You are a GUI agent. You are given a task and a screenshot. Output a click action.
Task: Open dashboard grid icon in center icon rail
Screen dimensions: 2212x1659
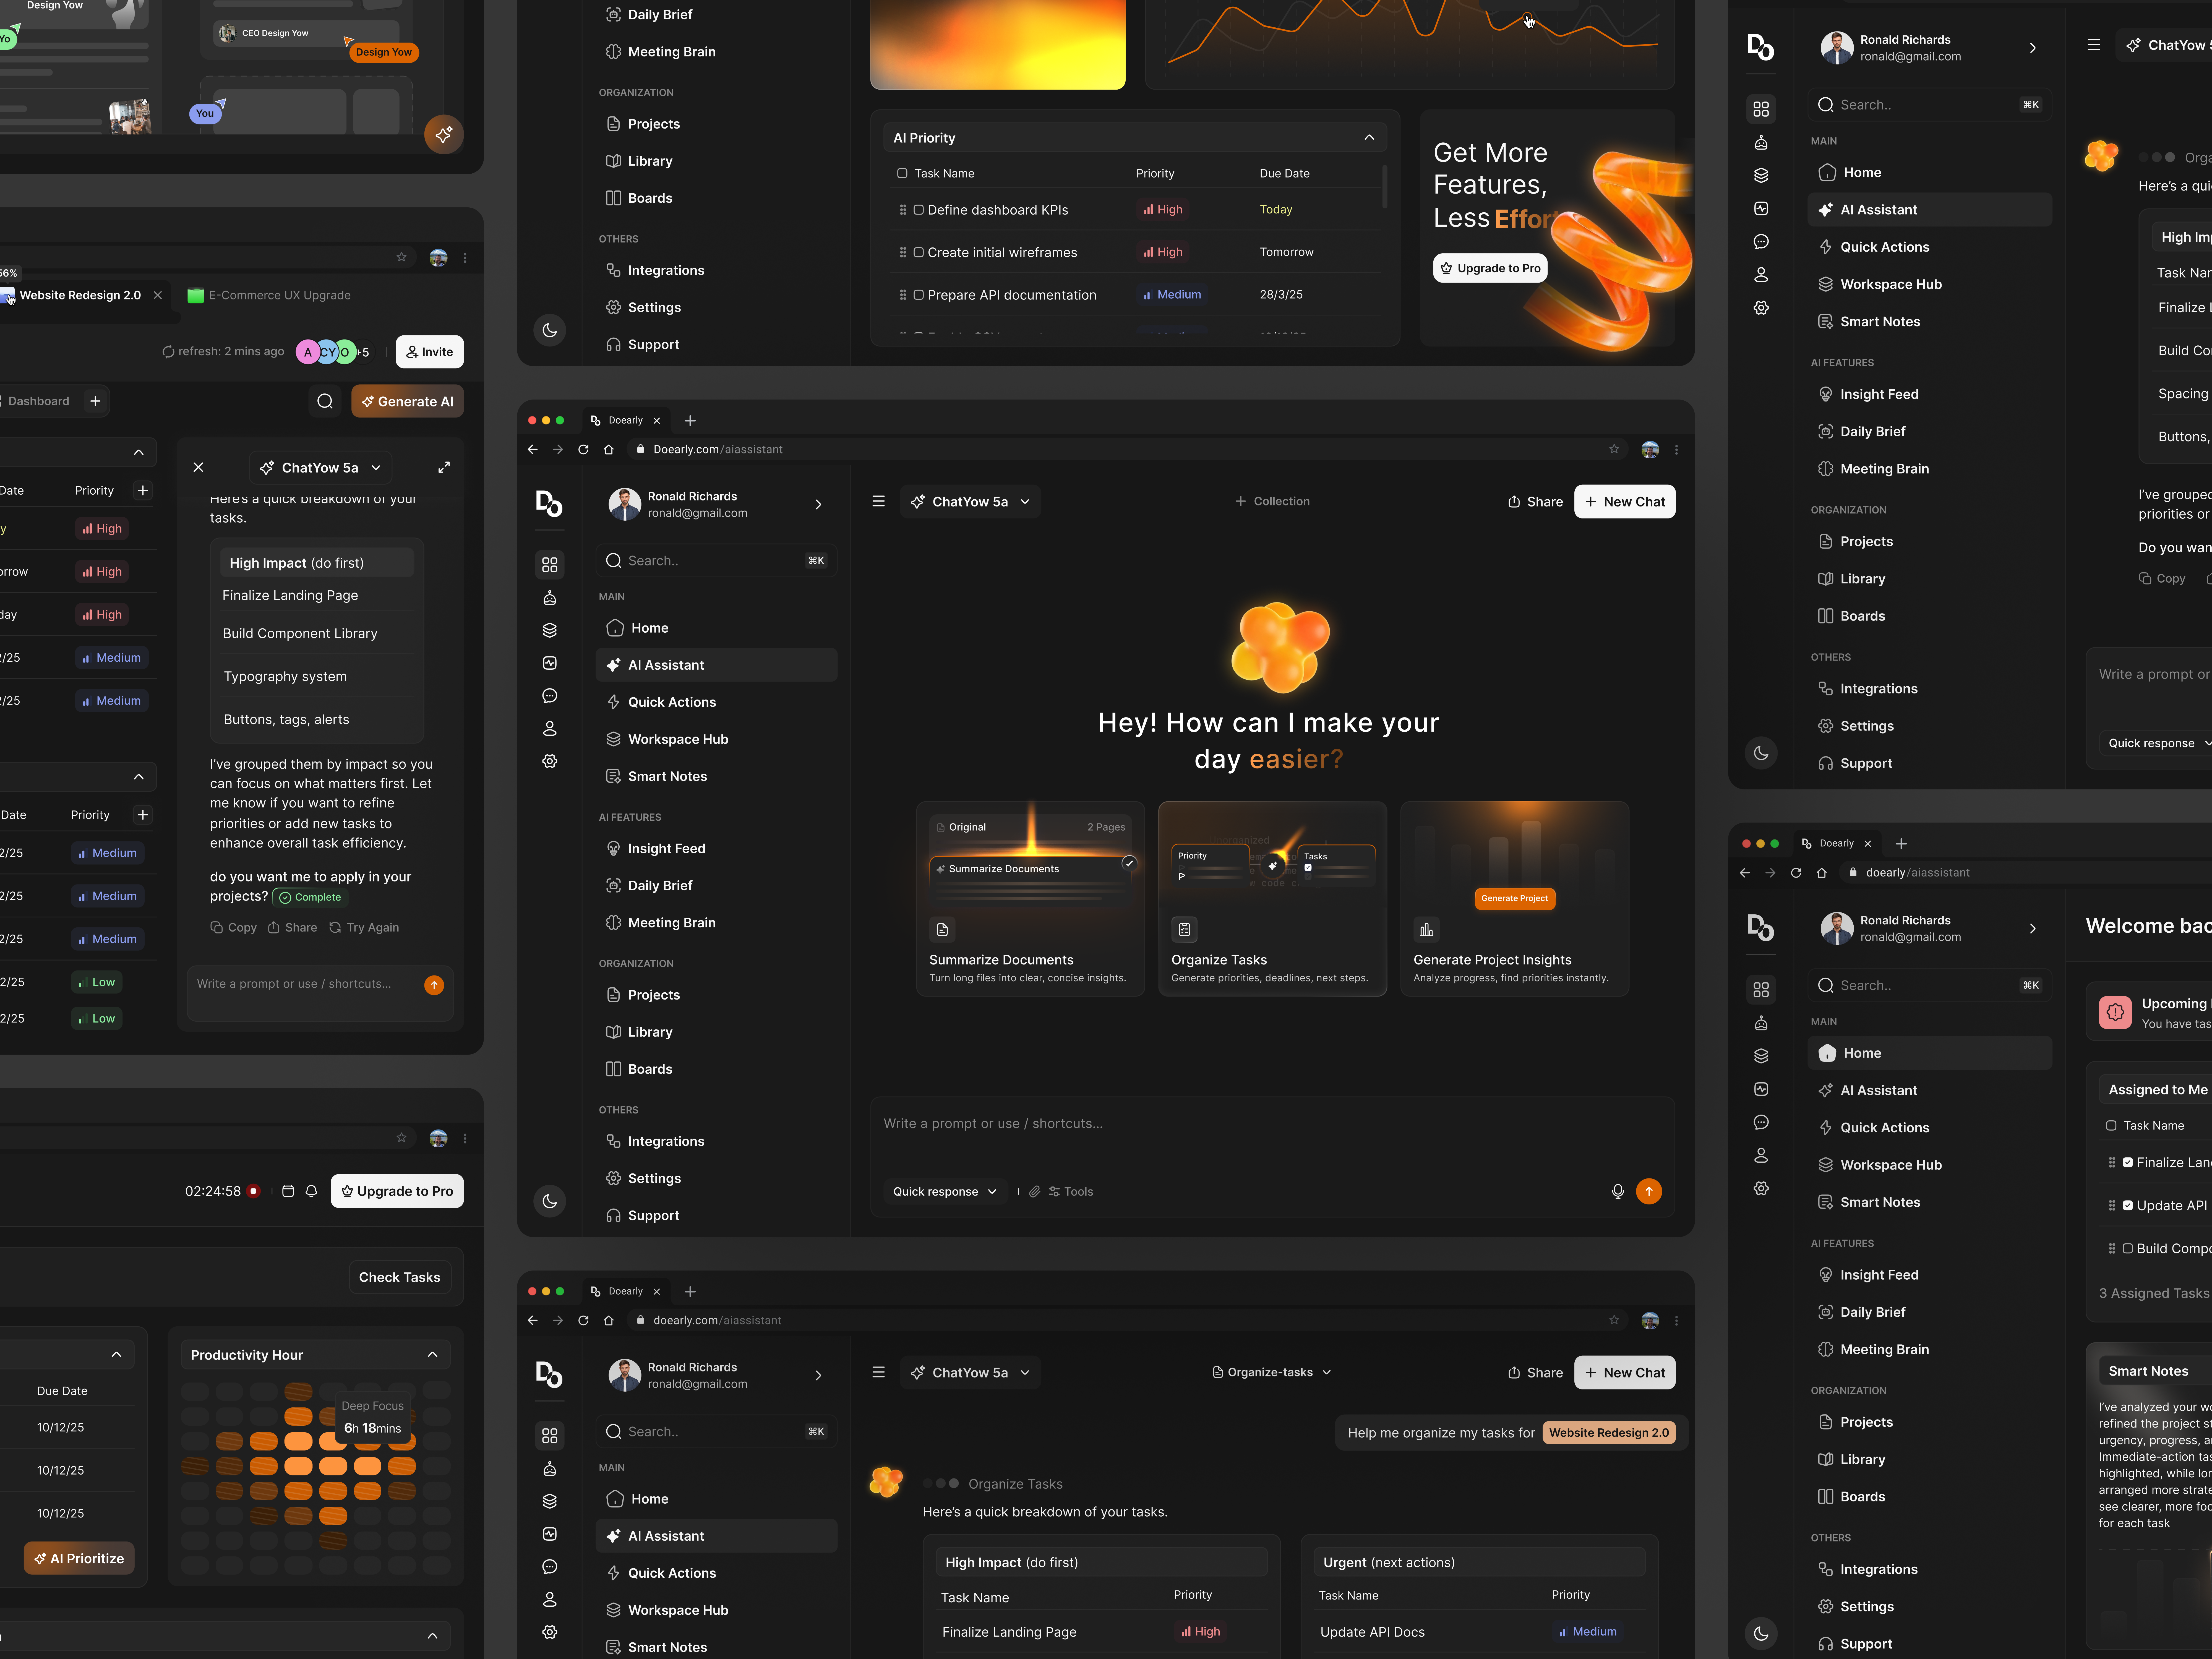550,565
